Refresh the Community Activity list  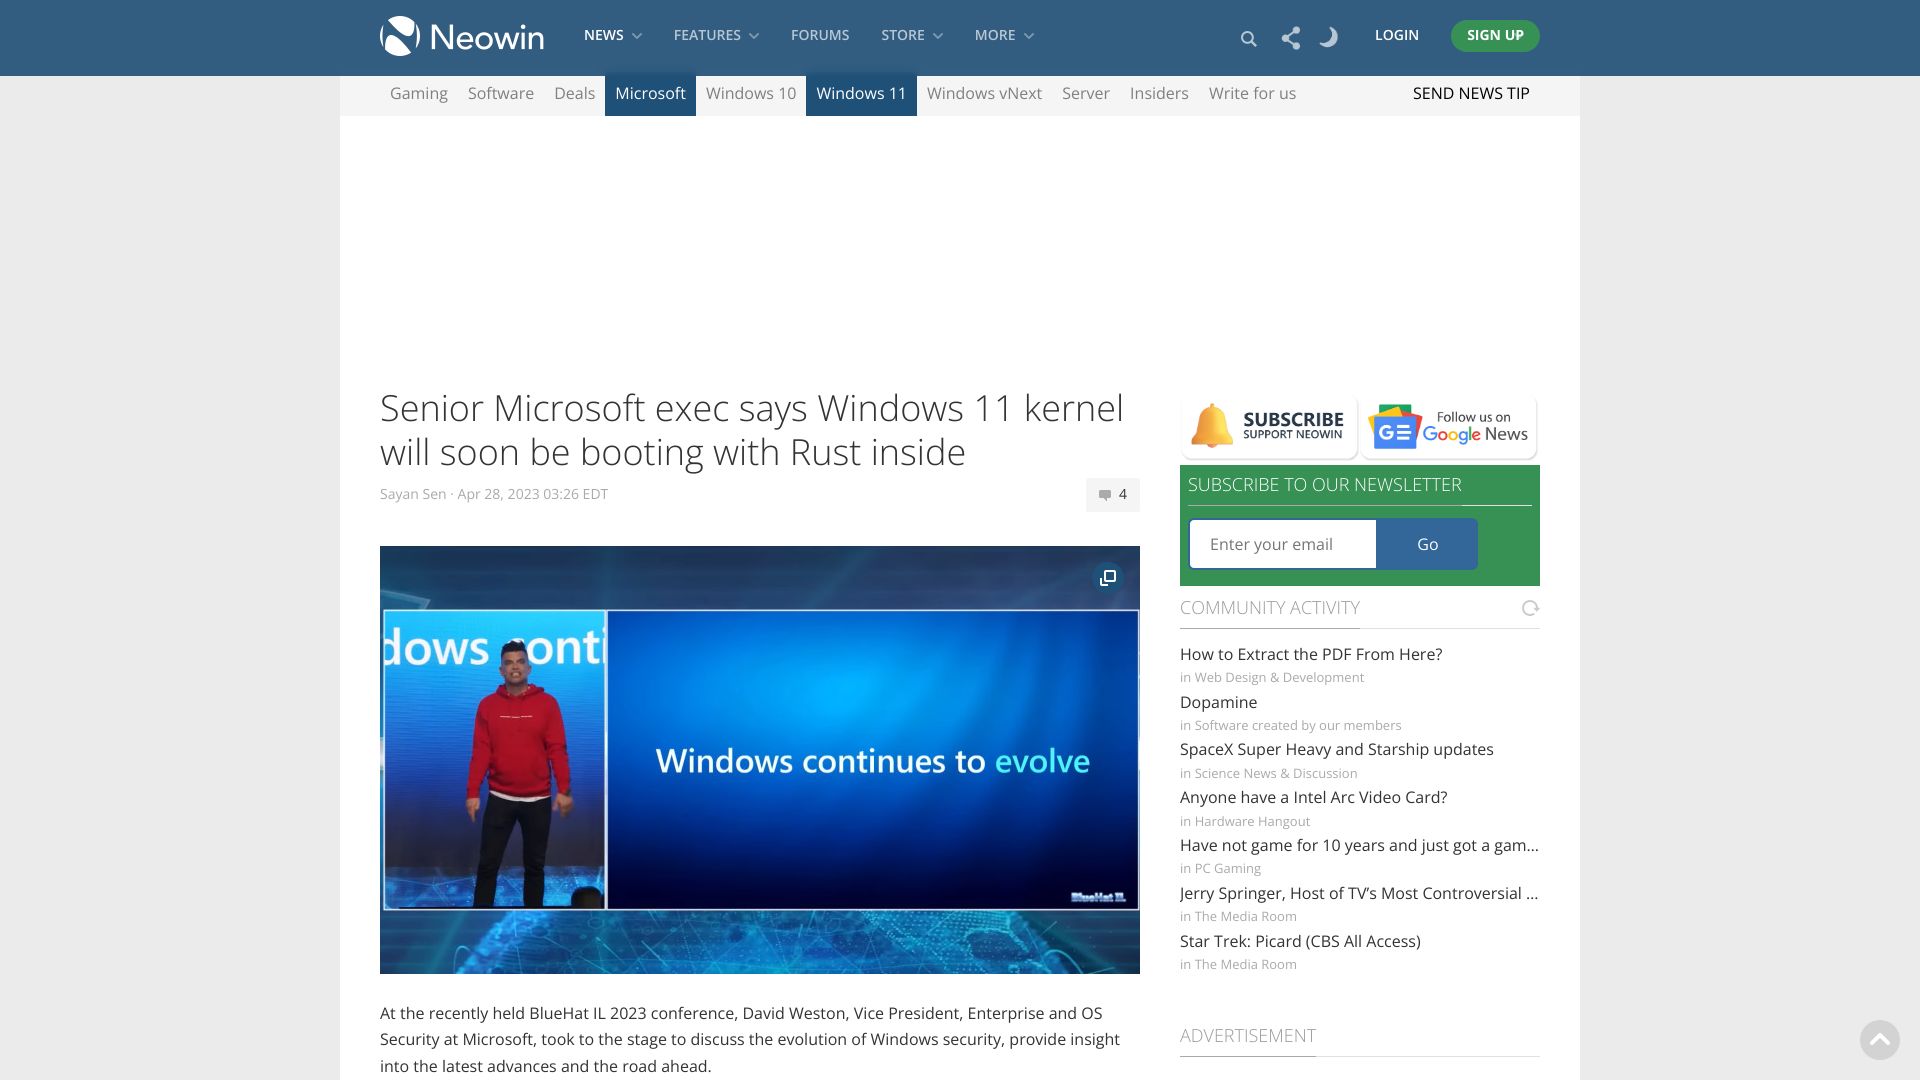(1530, 608)
